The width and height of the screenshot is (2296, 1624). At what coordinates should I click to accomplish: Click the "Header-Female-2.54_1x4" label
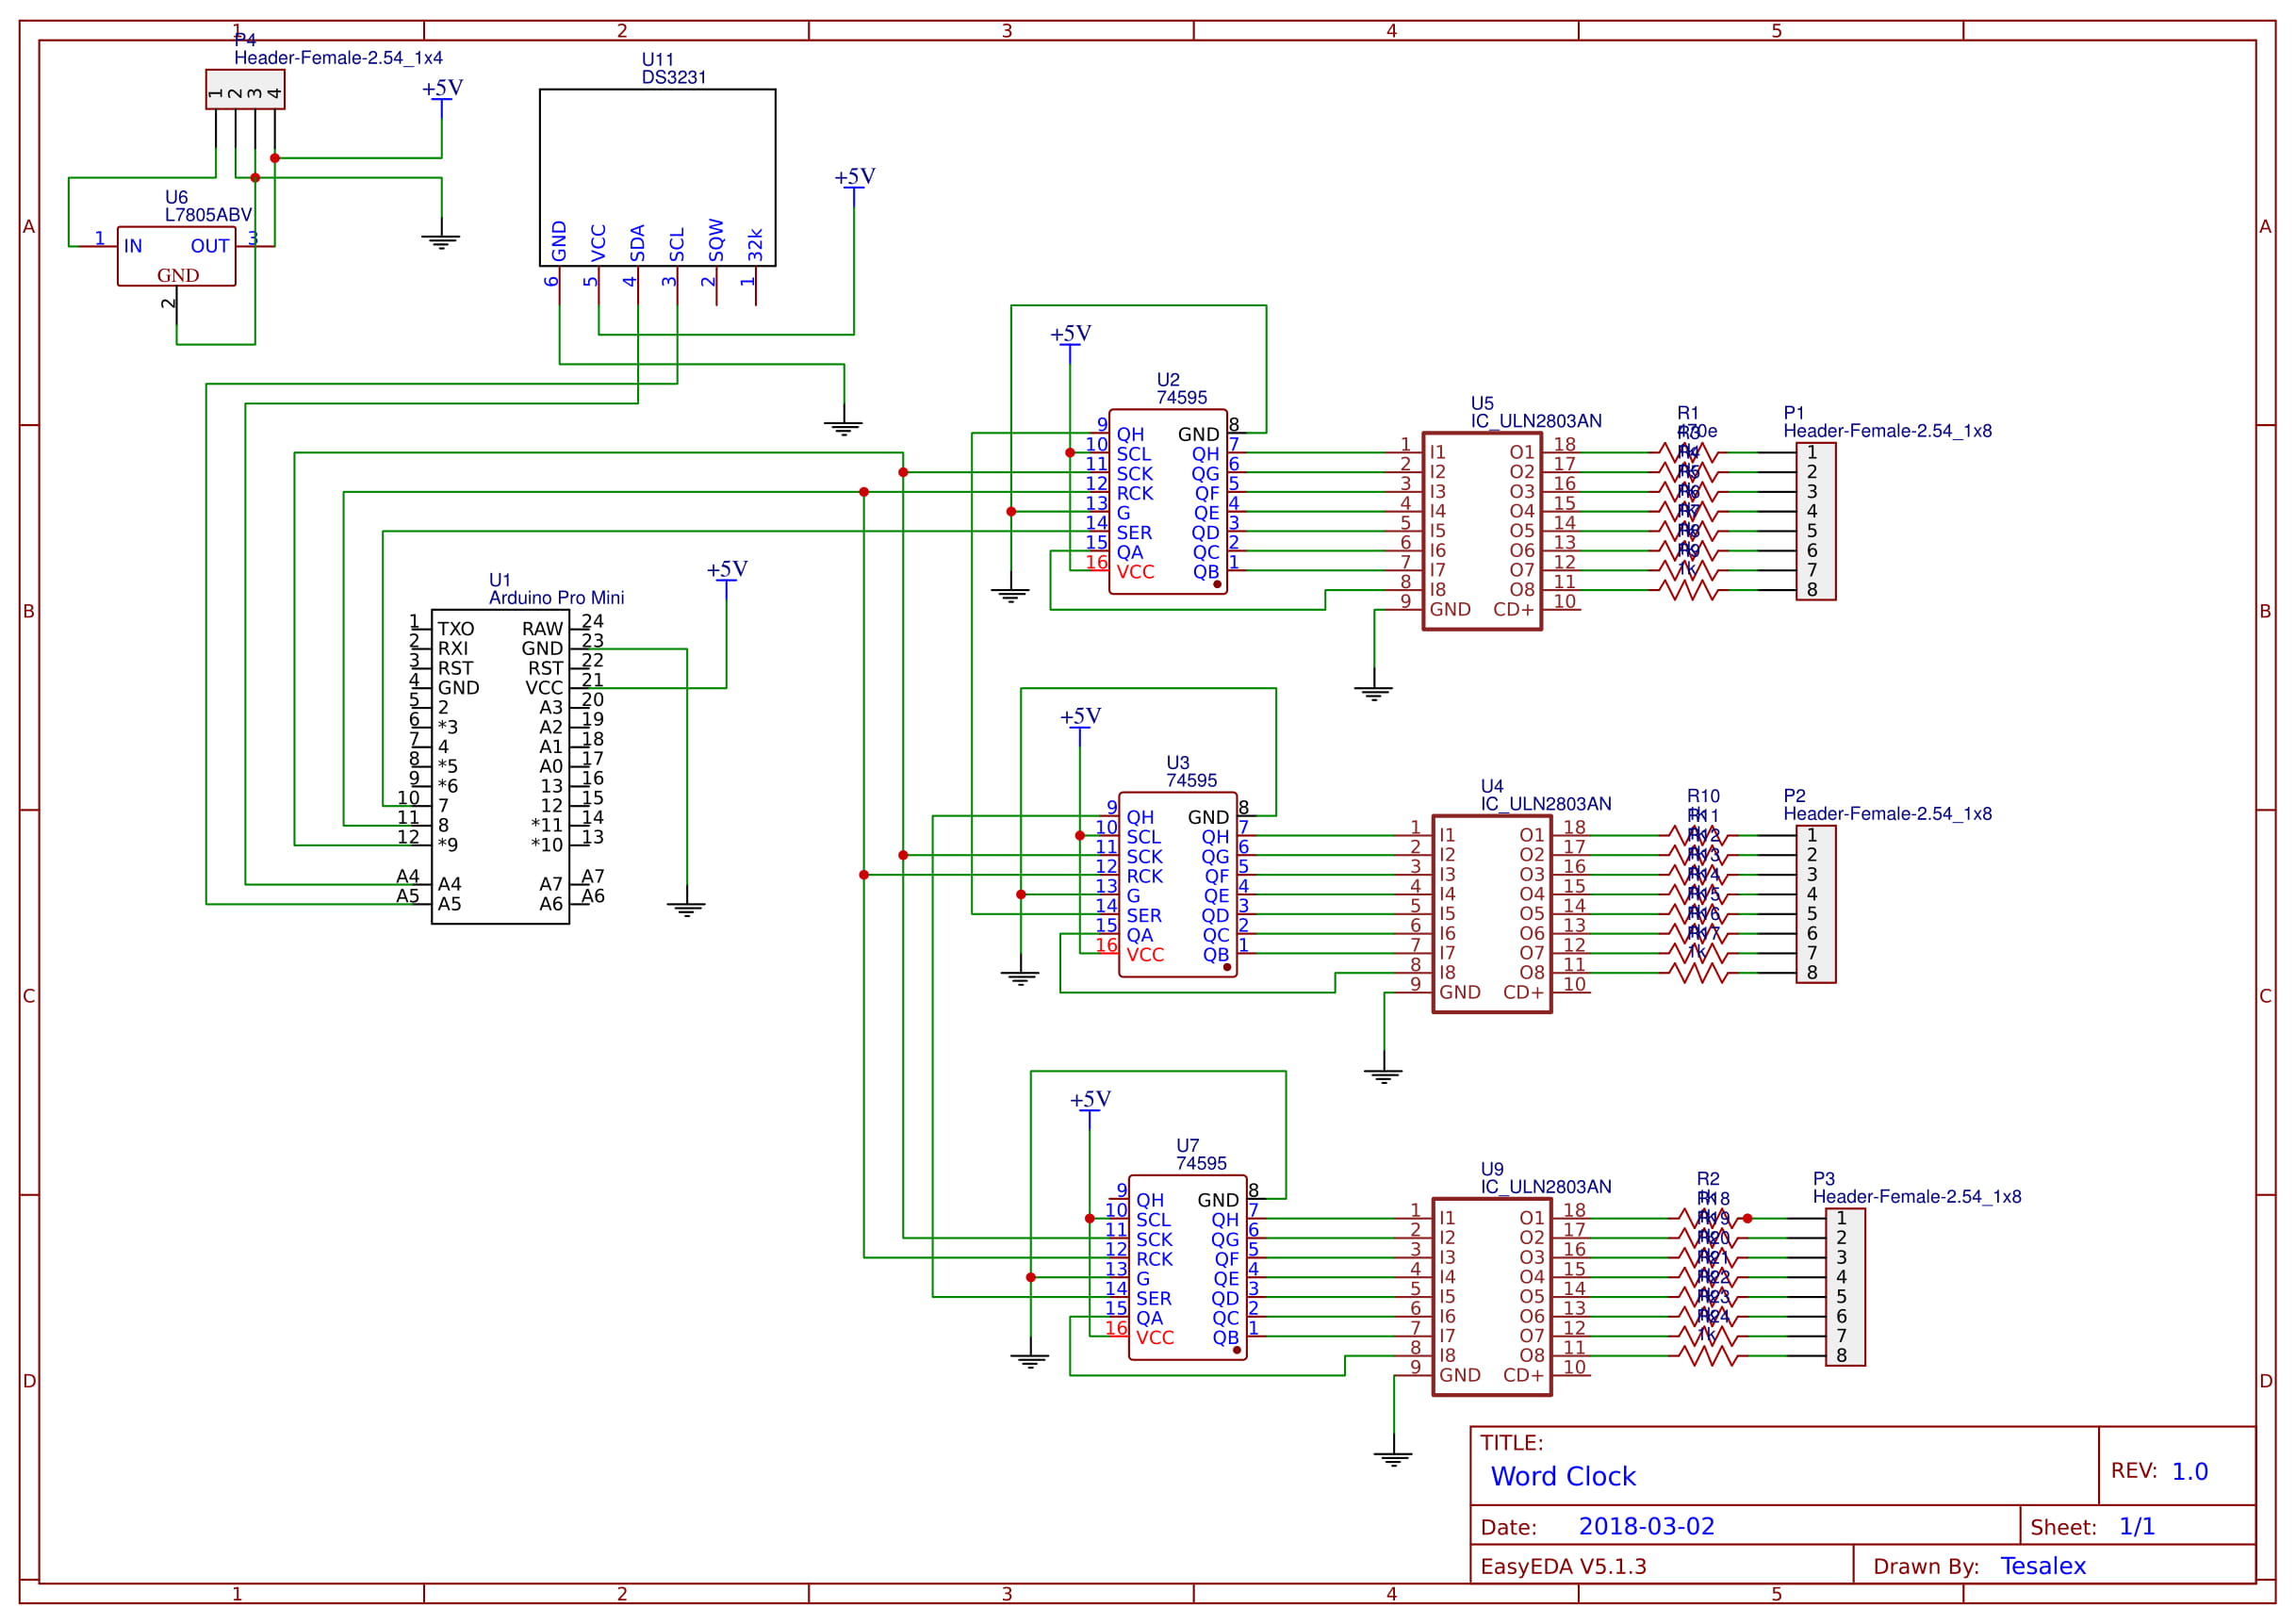(338, 58)
